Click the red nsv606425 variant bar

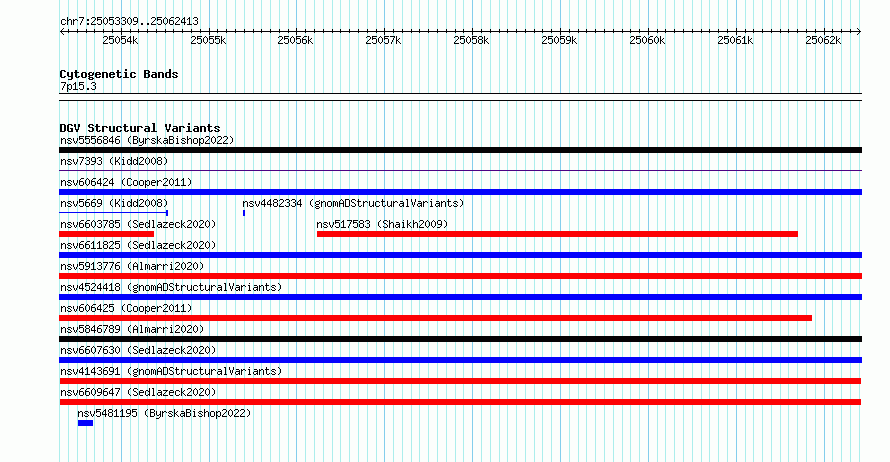tap(435, 318)
